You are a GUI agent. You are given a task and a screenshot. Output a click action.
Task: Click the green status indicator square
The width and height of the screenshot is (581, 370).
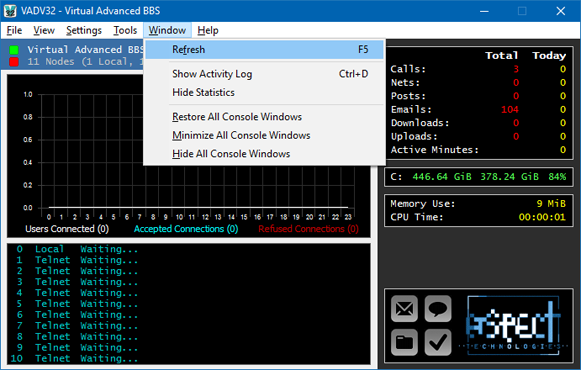(x=14, y=50)
